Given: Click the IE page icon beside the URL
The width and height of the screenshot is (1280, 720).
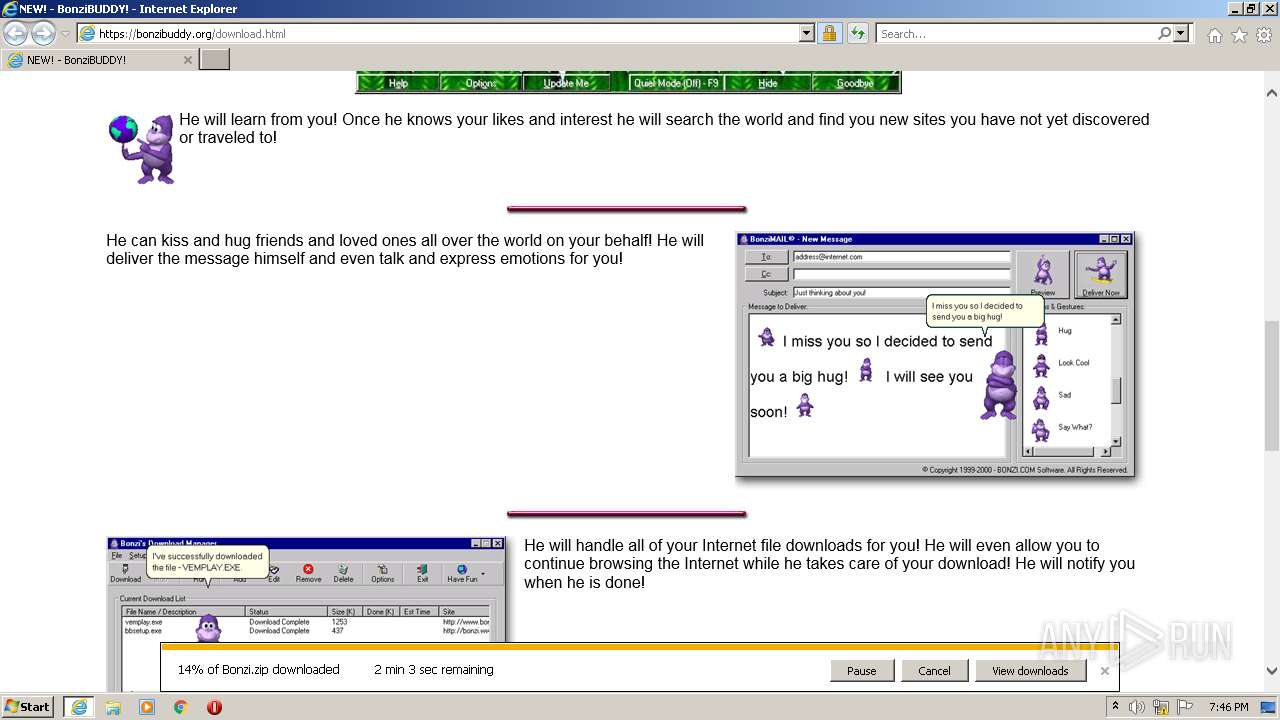Looking at the screenshot, I should [x=87, y=33].
